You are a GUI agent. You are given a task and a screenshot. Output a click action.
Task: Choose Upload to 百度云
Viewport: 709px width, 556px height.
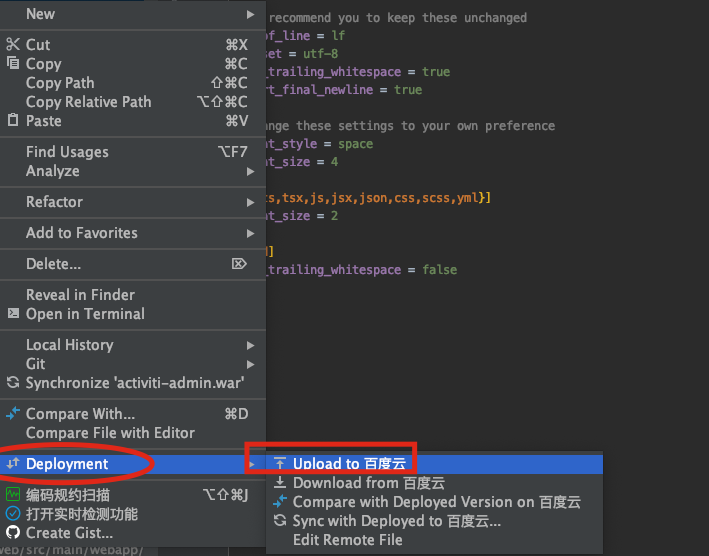coord(435,464)
